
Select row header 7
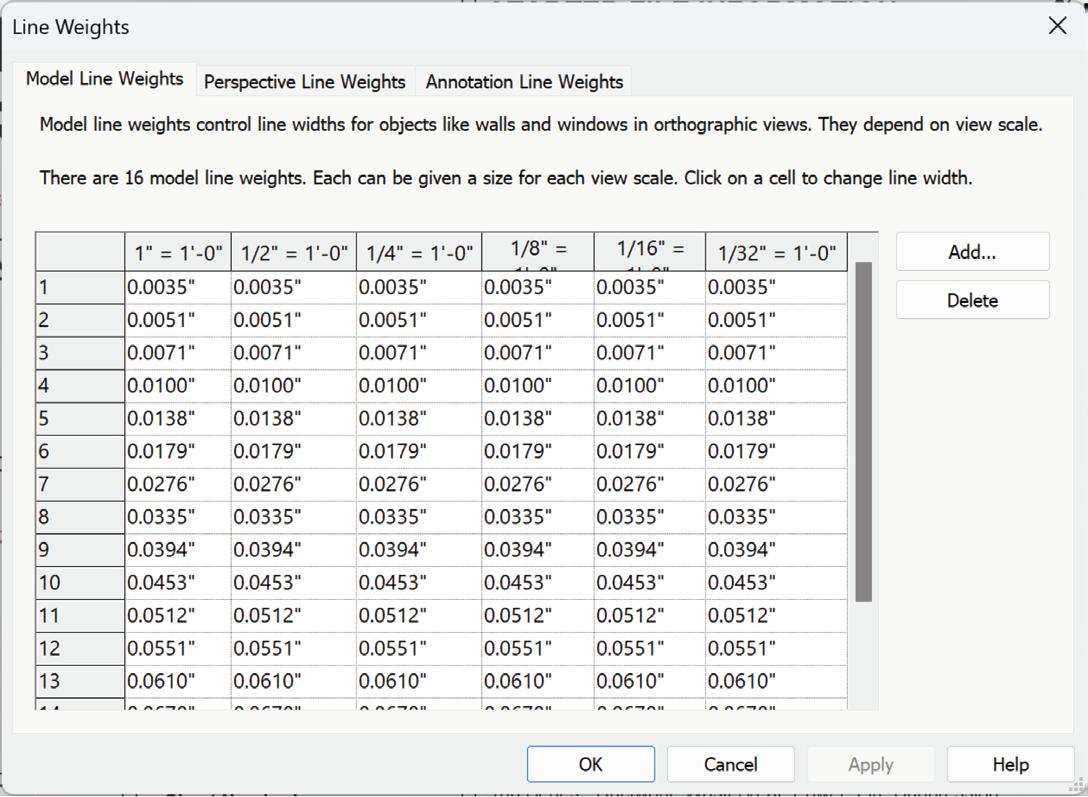[x=80, y=484]
